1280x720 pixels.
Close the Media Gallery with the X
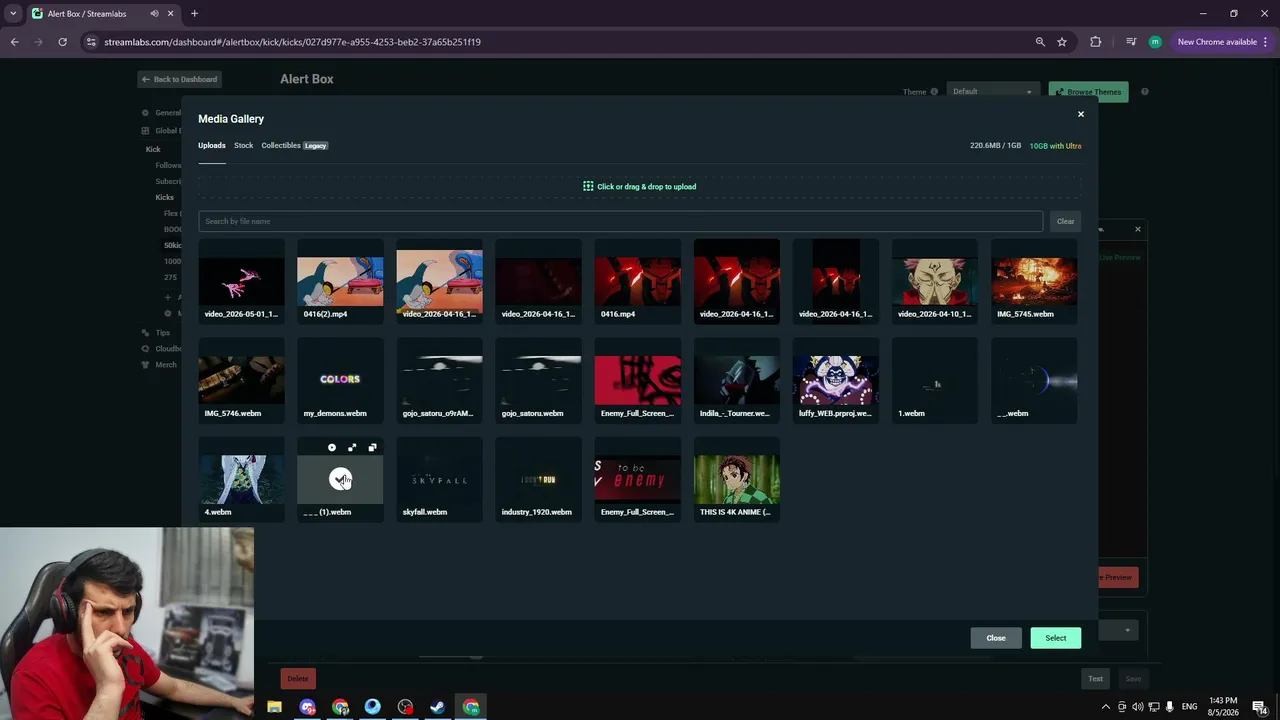tap(1080, 114)
